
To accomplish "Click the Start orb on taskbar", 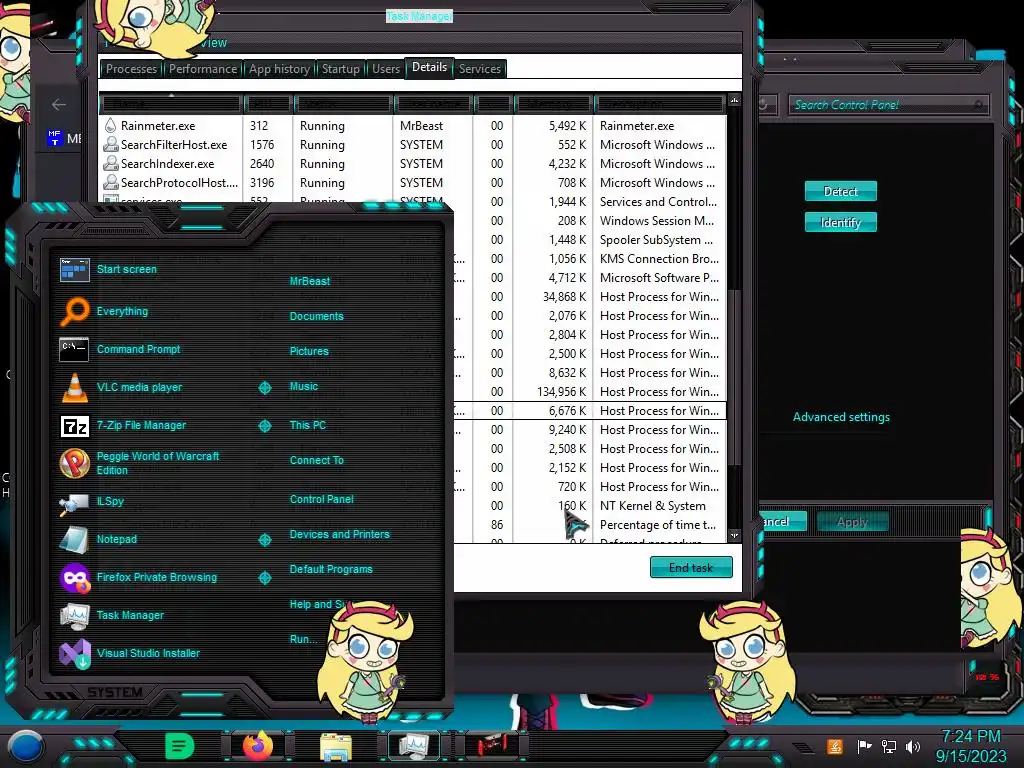I will point(26,746).
